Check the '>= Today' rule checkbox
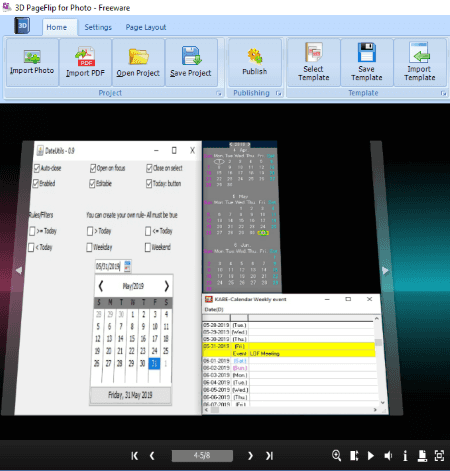The height and width of the screenshot is (471, 450). pyautogui.click(x=32, y=231)
